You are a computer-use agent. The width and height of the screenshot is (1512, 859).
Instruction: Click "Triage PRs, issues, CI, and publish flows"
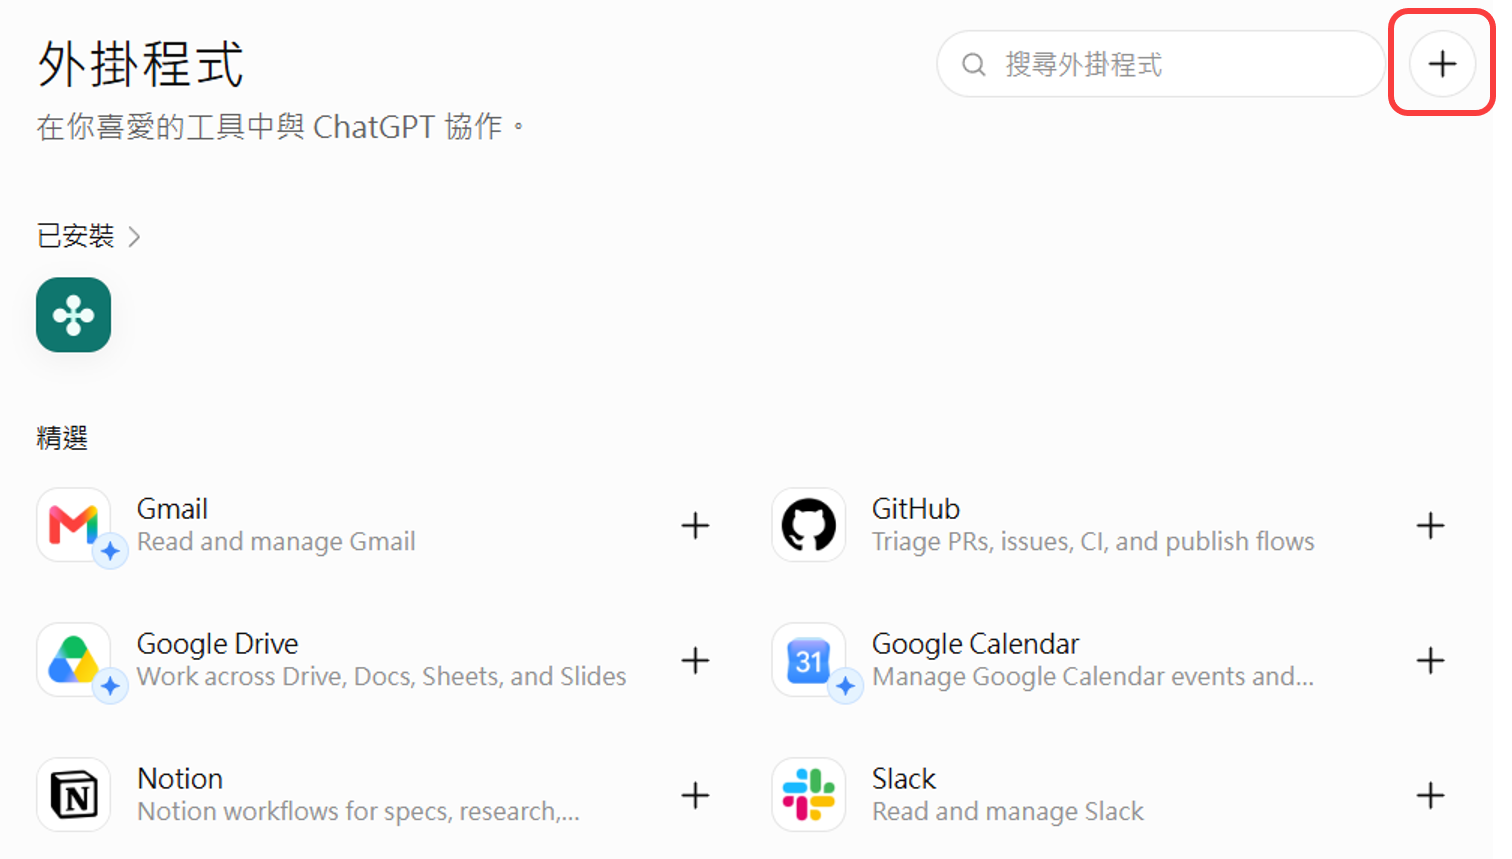(1093, 542)
